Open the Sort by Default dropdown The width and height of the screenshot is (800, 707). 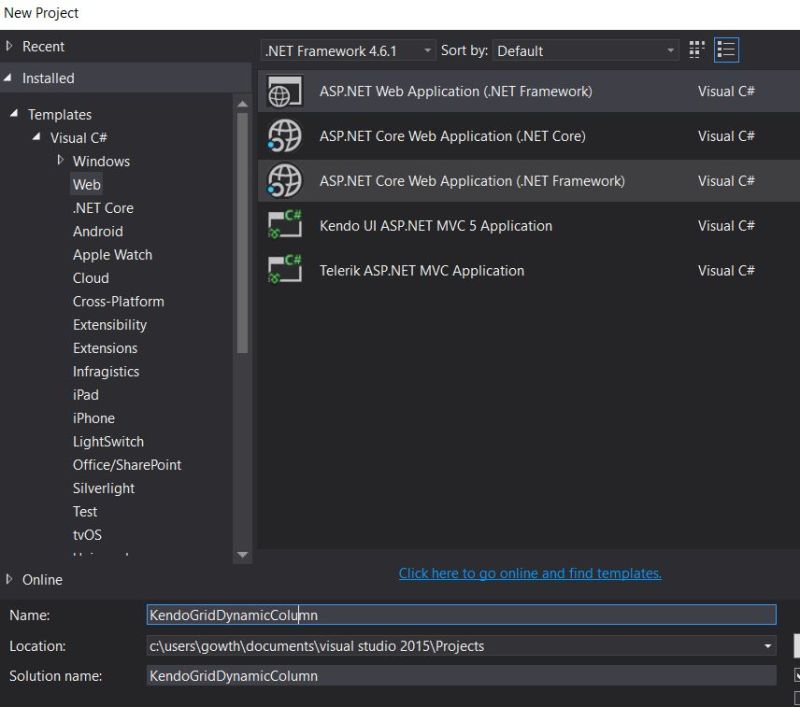pyautogui.click(x=672, y=50)
